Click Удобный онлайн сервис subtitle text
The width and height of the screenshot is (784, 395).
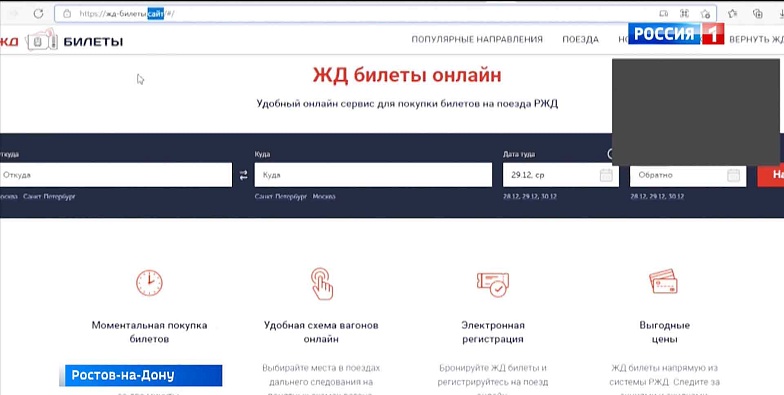[x=407, y=104]
